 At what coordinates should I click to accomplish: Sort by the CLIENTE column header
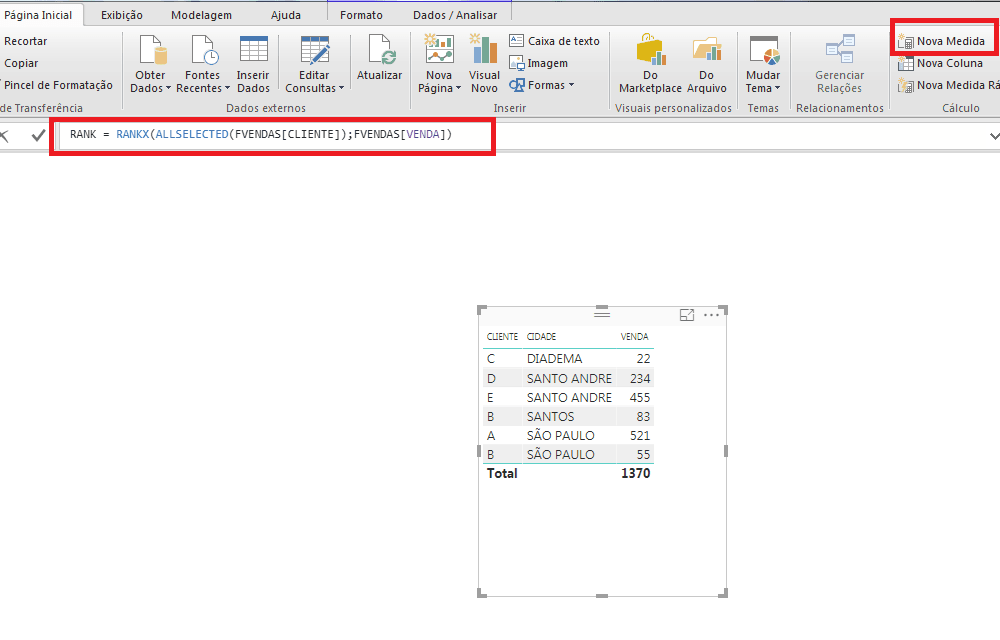(502, 337)
